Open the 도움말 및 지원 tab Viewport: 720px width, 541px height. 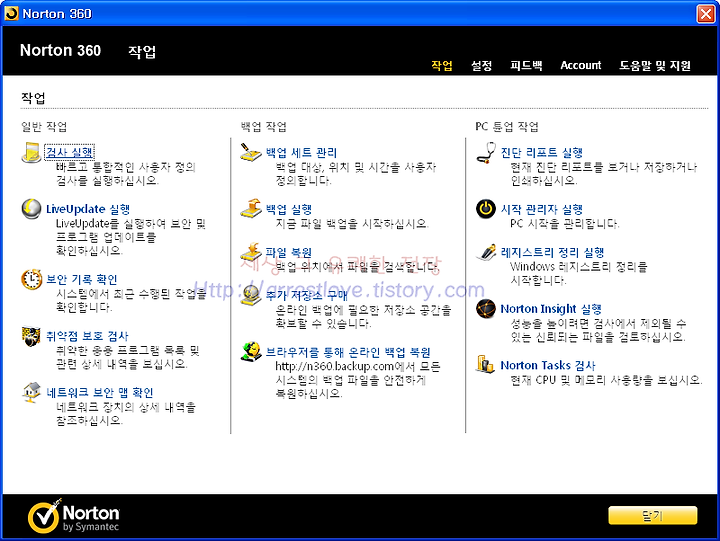coord(655,65)
